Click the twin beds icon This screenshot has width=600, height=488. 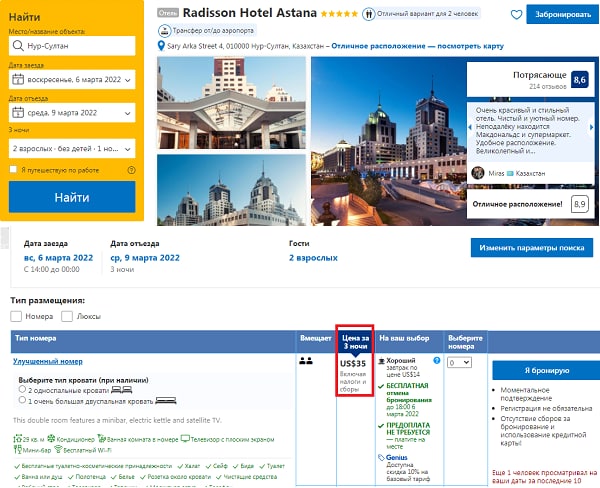(121, 390)
